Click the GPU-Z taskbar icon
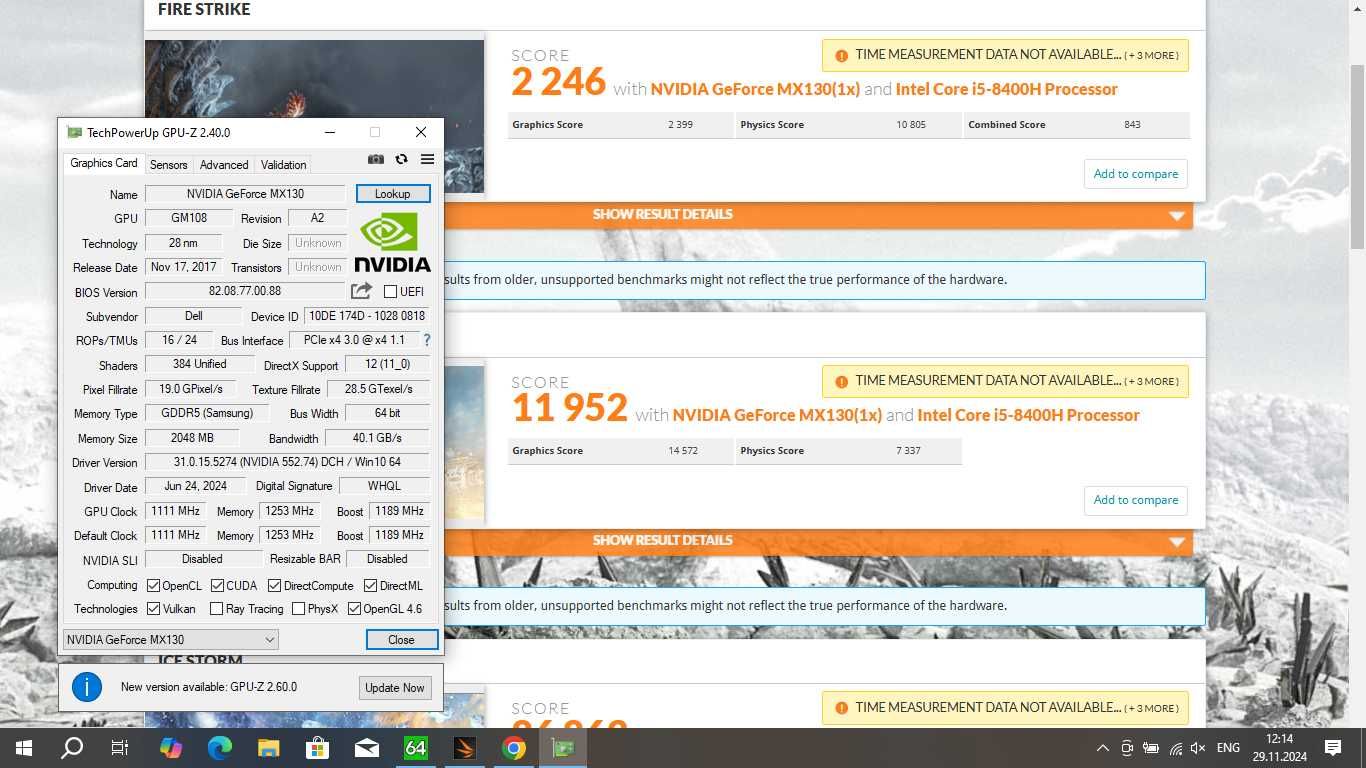The height and width of the screenshot is (768, 1366). (x=562, y=747)
